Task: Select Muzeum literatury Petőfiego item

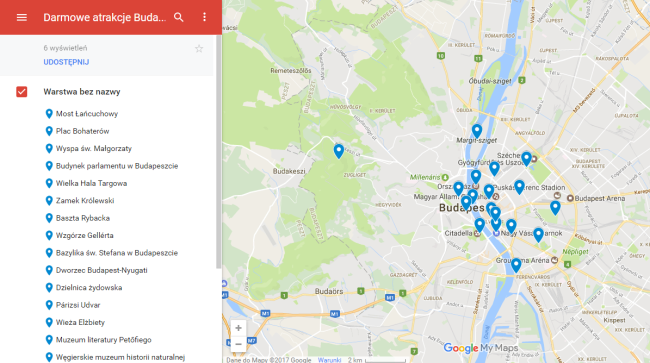Action: [104, 340]
